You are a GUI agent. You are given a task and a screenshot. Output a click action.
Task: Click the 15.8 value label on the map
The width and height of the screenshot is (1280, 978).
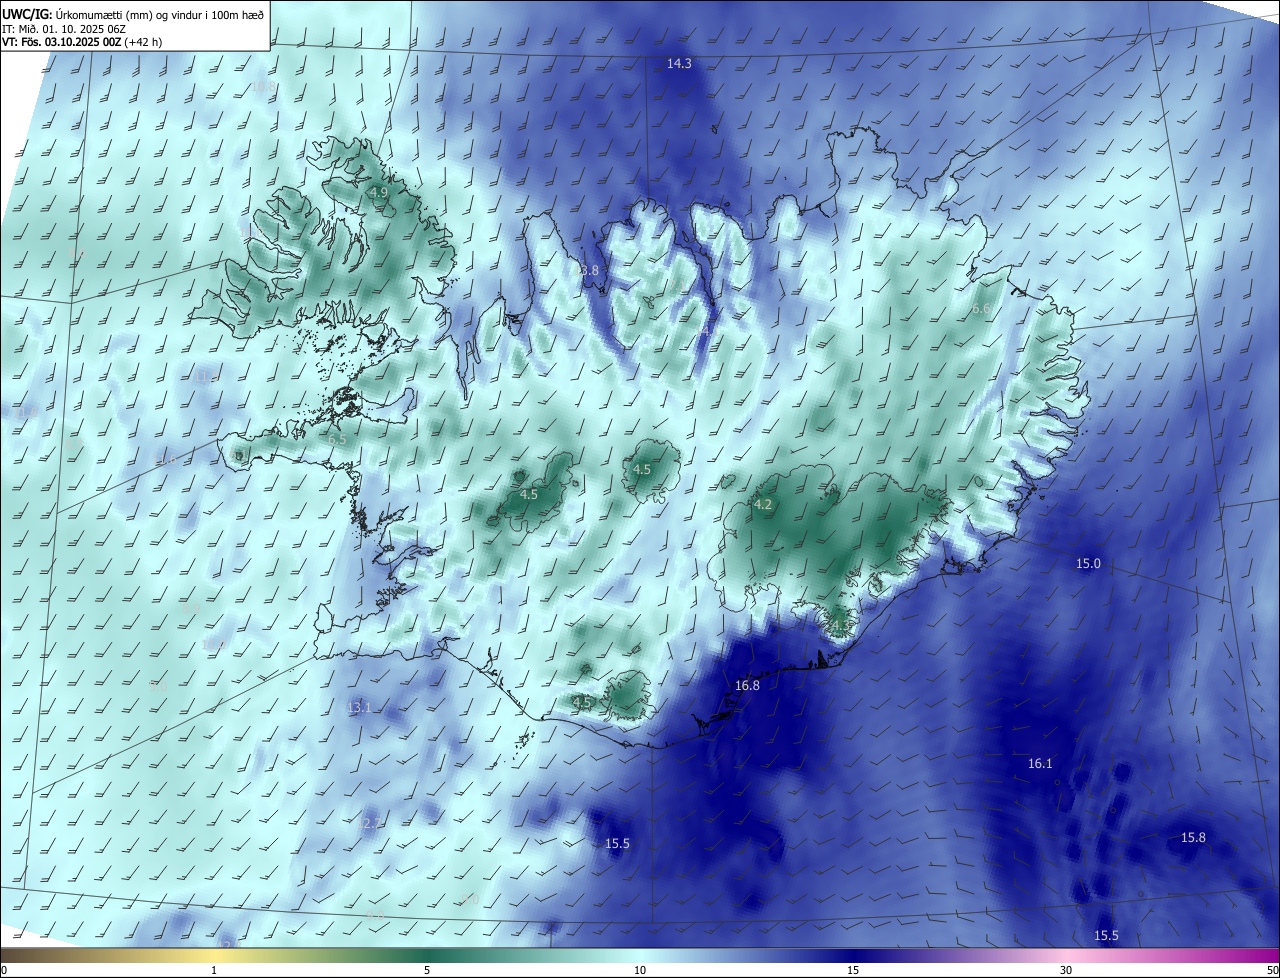coord(1193,838)
